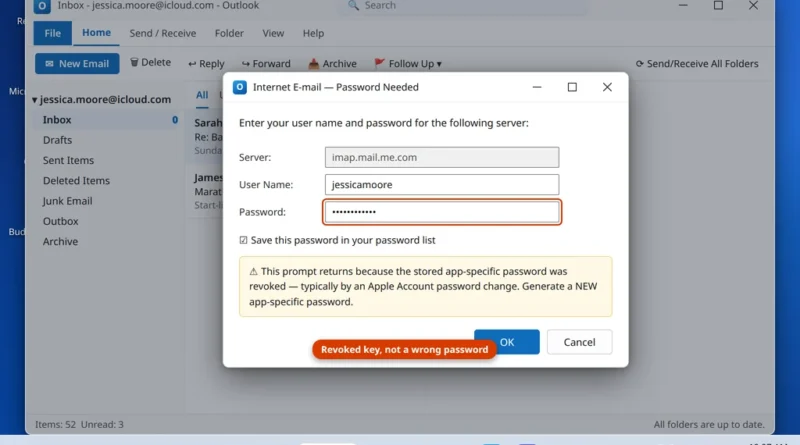Open the Help ribbon tab
The height and width of the screenshot is (445, 800).
click(313, 33)
